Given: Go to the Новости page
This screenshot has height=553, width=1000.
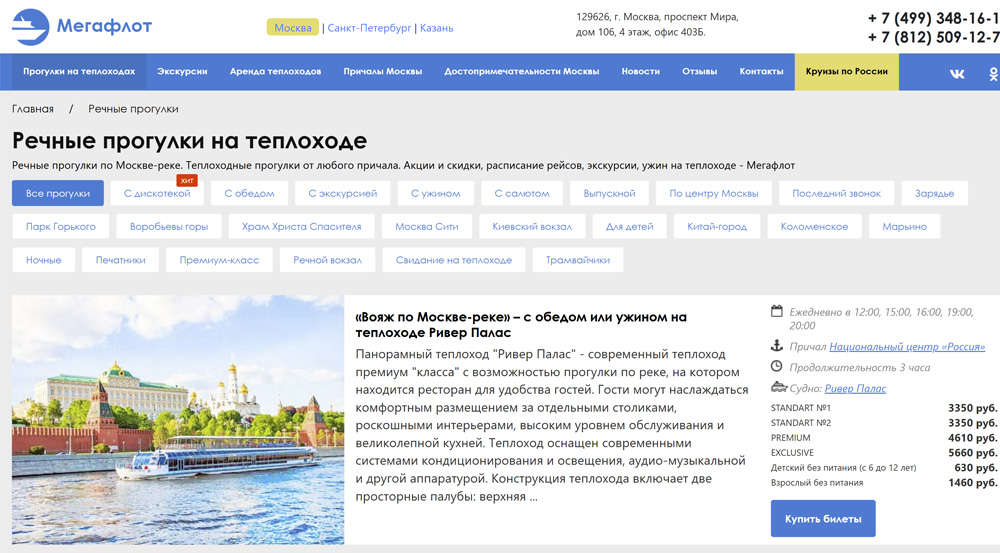Looking at the screenshot, I should tap(641, 71).
